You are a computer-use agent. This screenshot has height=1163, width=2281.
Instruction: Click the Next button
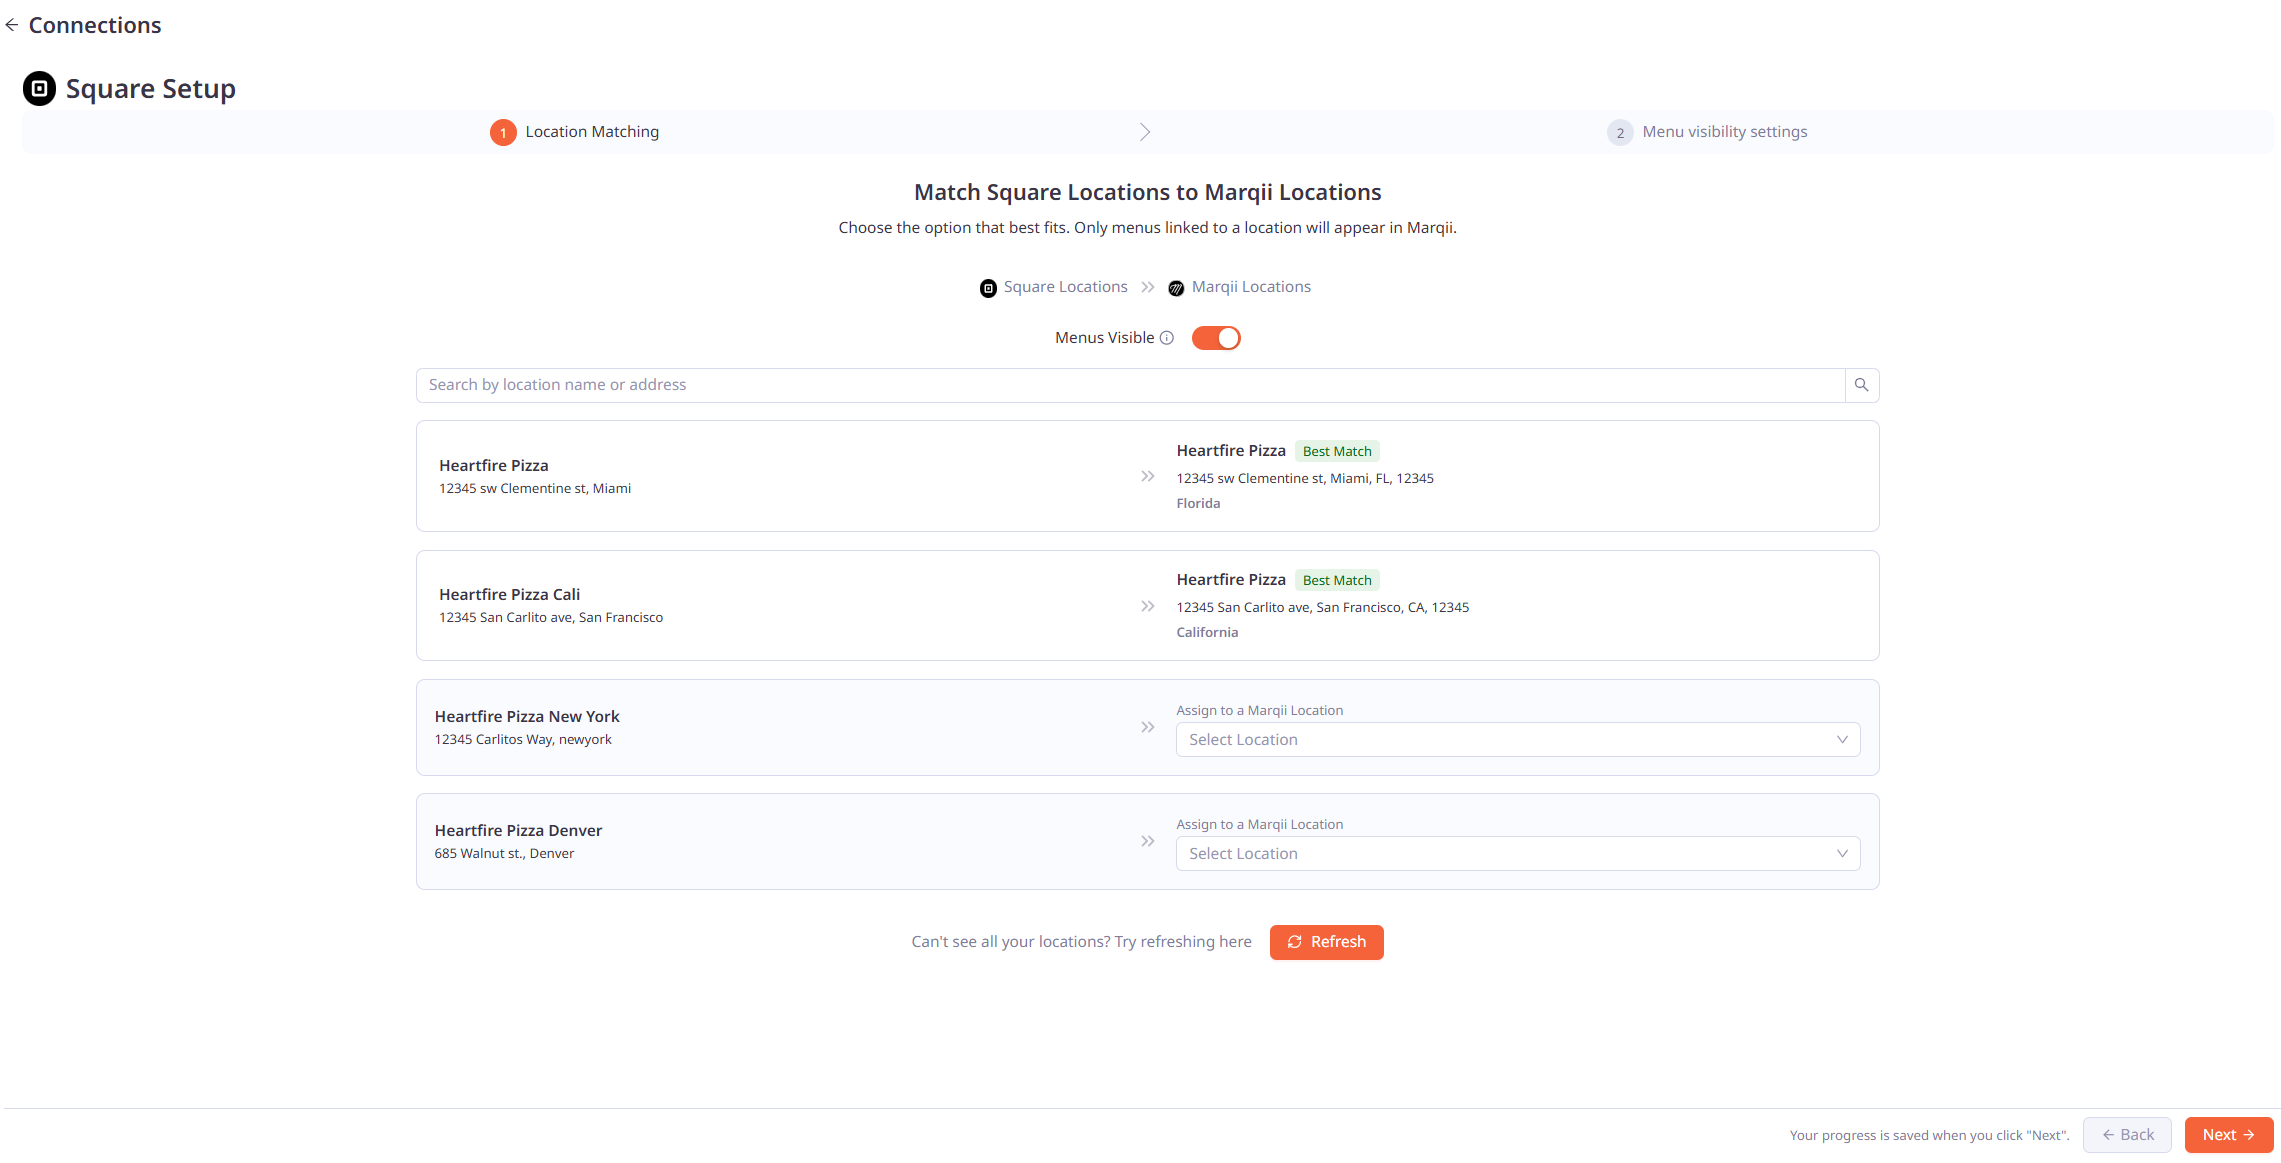2228,1135
